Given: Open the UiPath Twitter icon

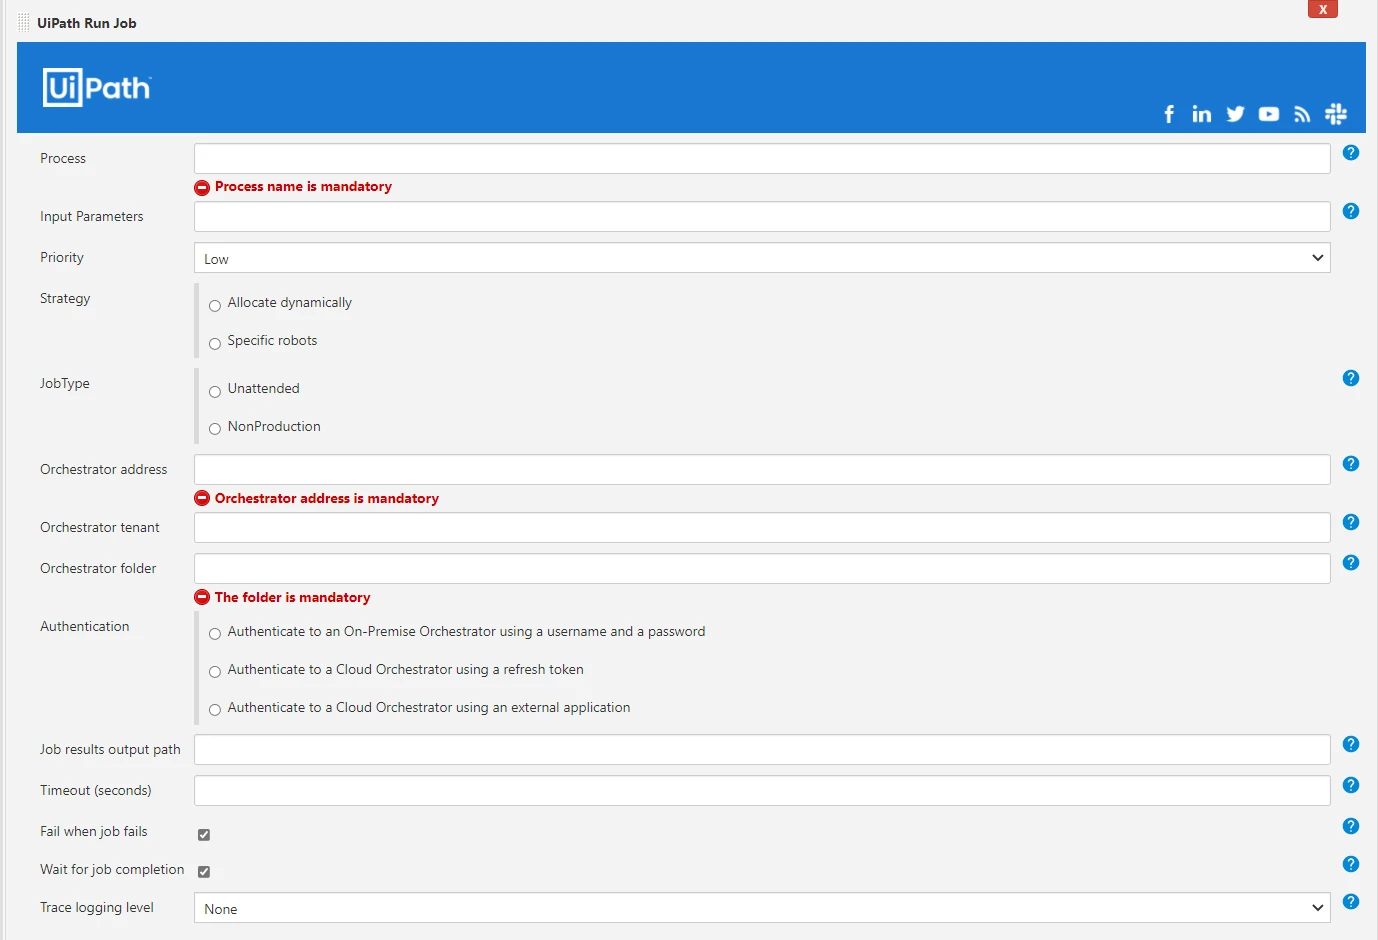Looking at the screenshot, I should (x=1236, y=114).
